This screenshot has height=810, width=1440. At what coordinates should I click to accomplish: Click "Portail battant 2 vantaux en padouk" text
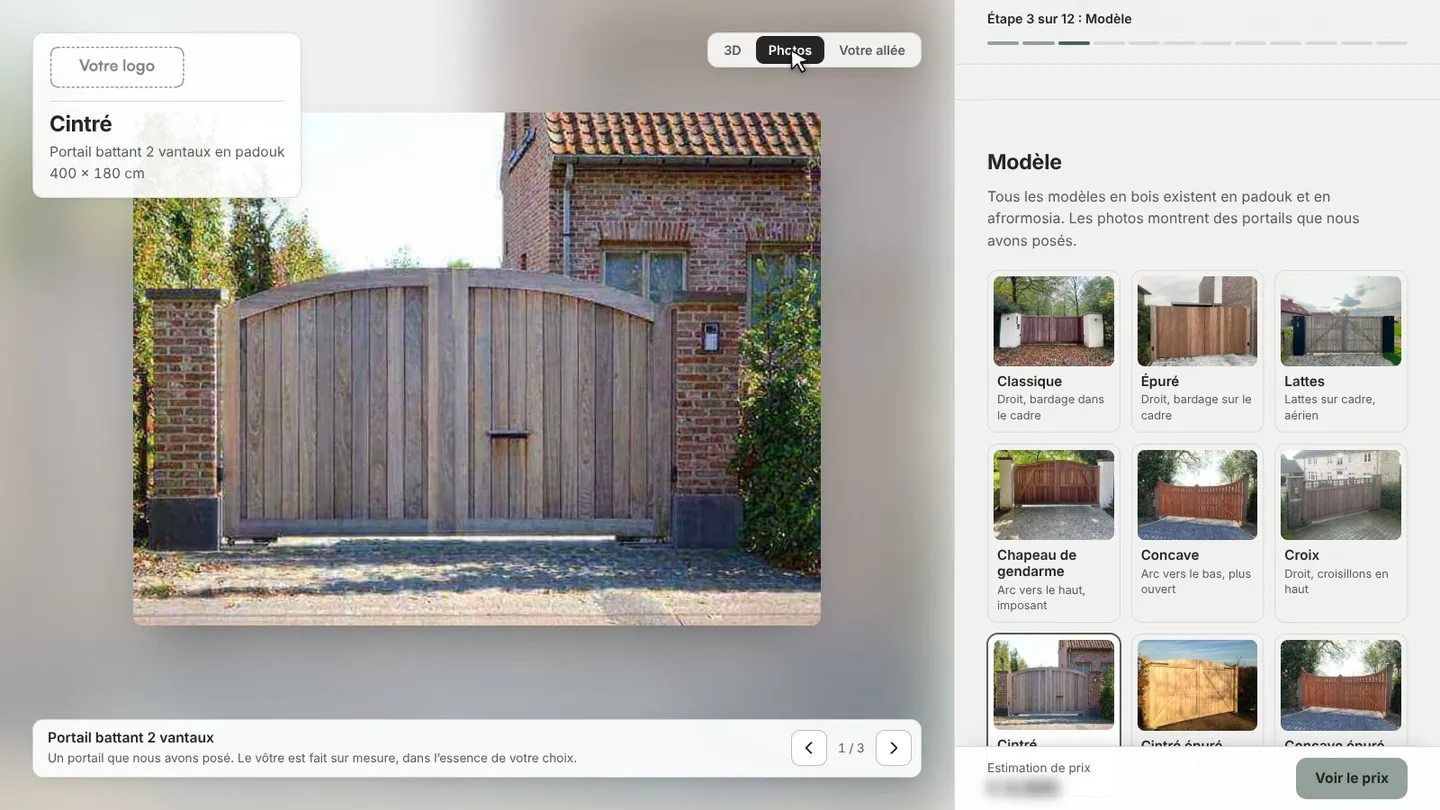(x=167, y=152)
